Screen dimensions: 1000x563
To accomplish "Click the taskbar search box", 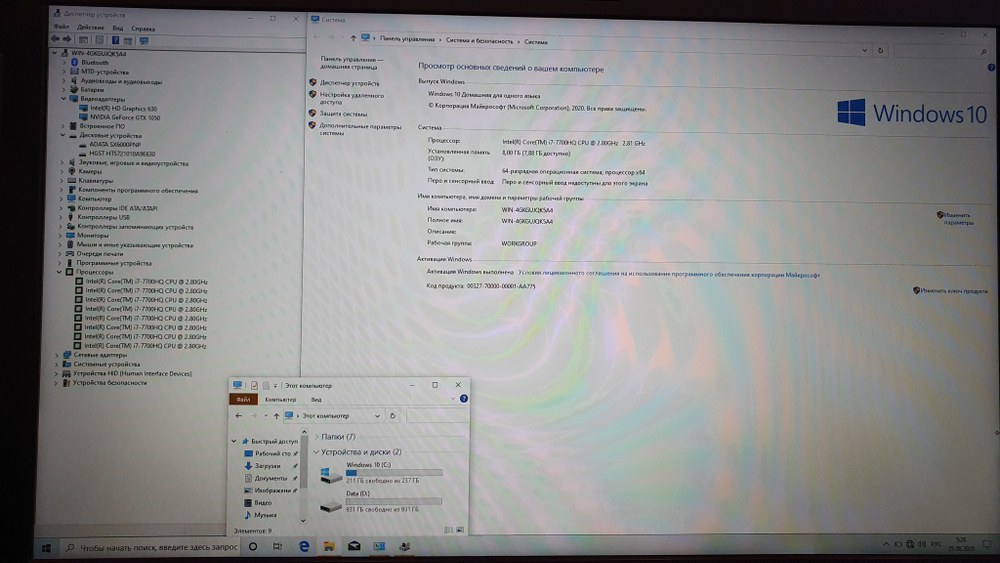I will (x=151, y=548).
